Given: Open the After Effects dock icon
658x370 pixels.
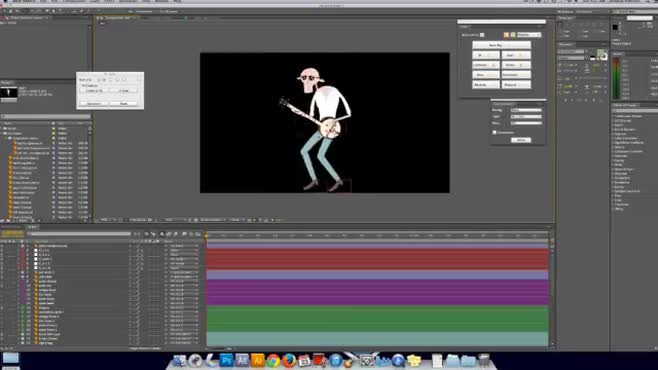Looking at the screenshot, I should (242, 360).
